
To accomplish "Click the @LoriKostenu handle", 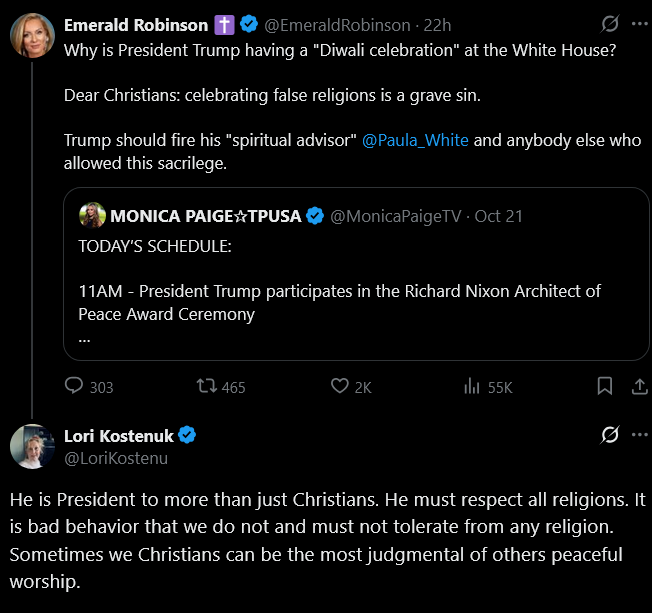I will click(116, 458).
